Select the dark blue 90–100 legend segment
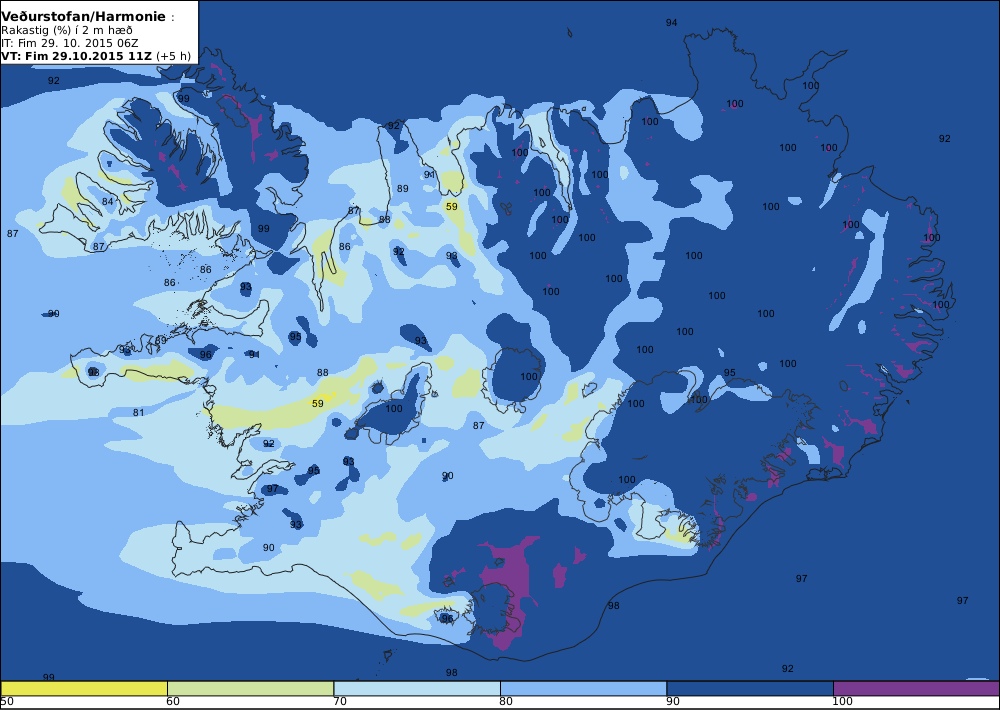 [x=750, y=688]
